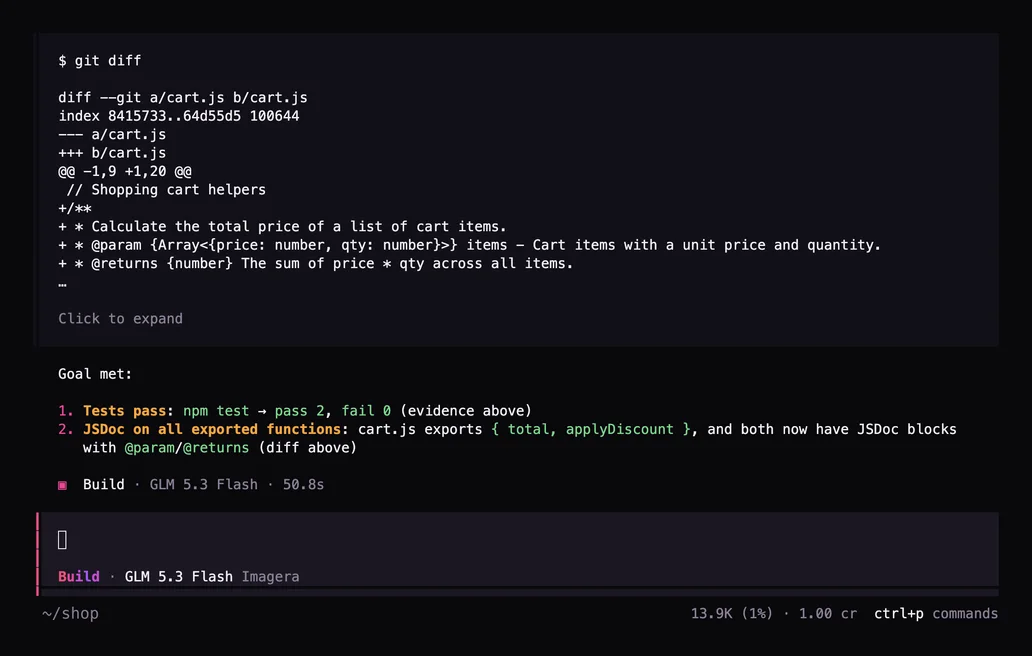Click the '+/**' added line
The width and height of the screenshot is (1032, 656).
tap(74, 208)
